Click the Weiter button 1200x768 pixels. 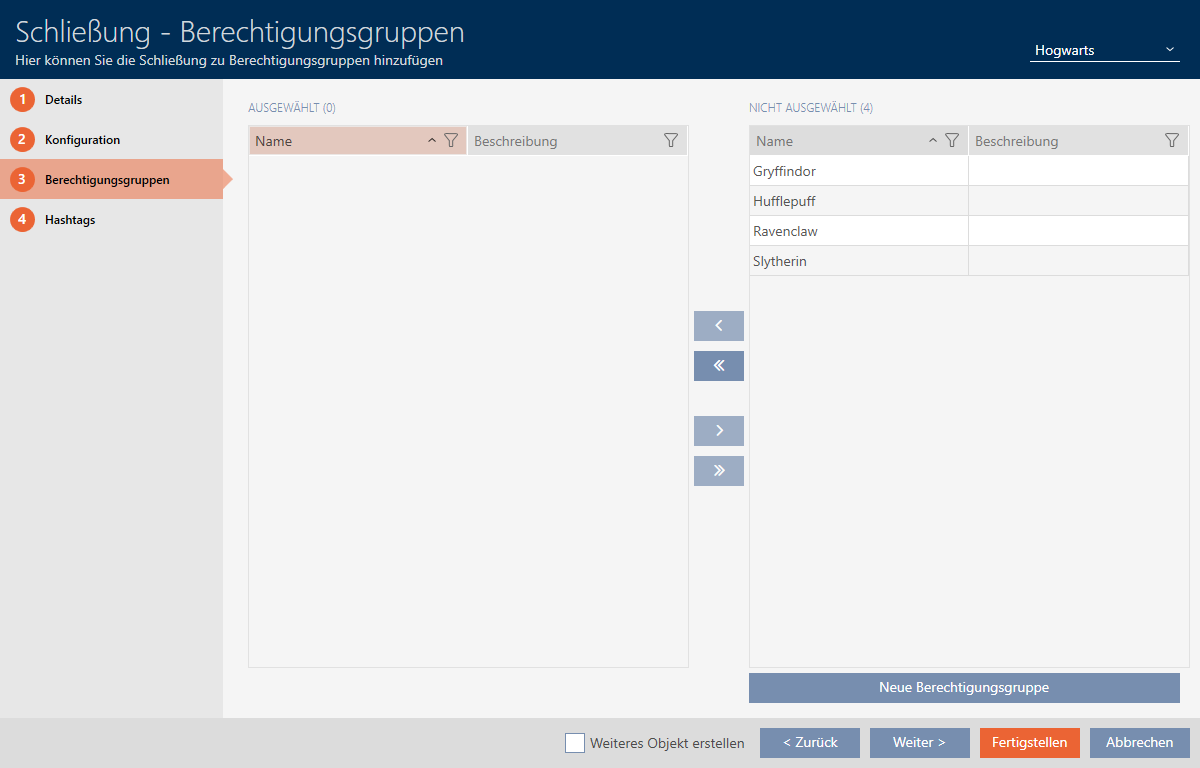coord(919,743)
